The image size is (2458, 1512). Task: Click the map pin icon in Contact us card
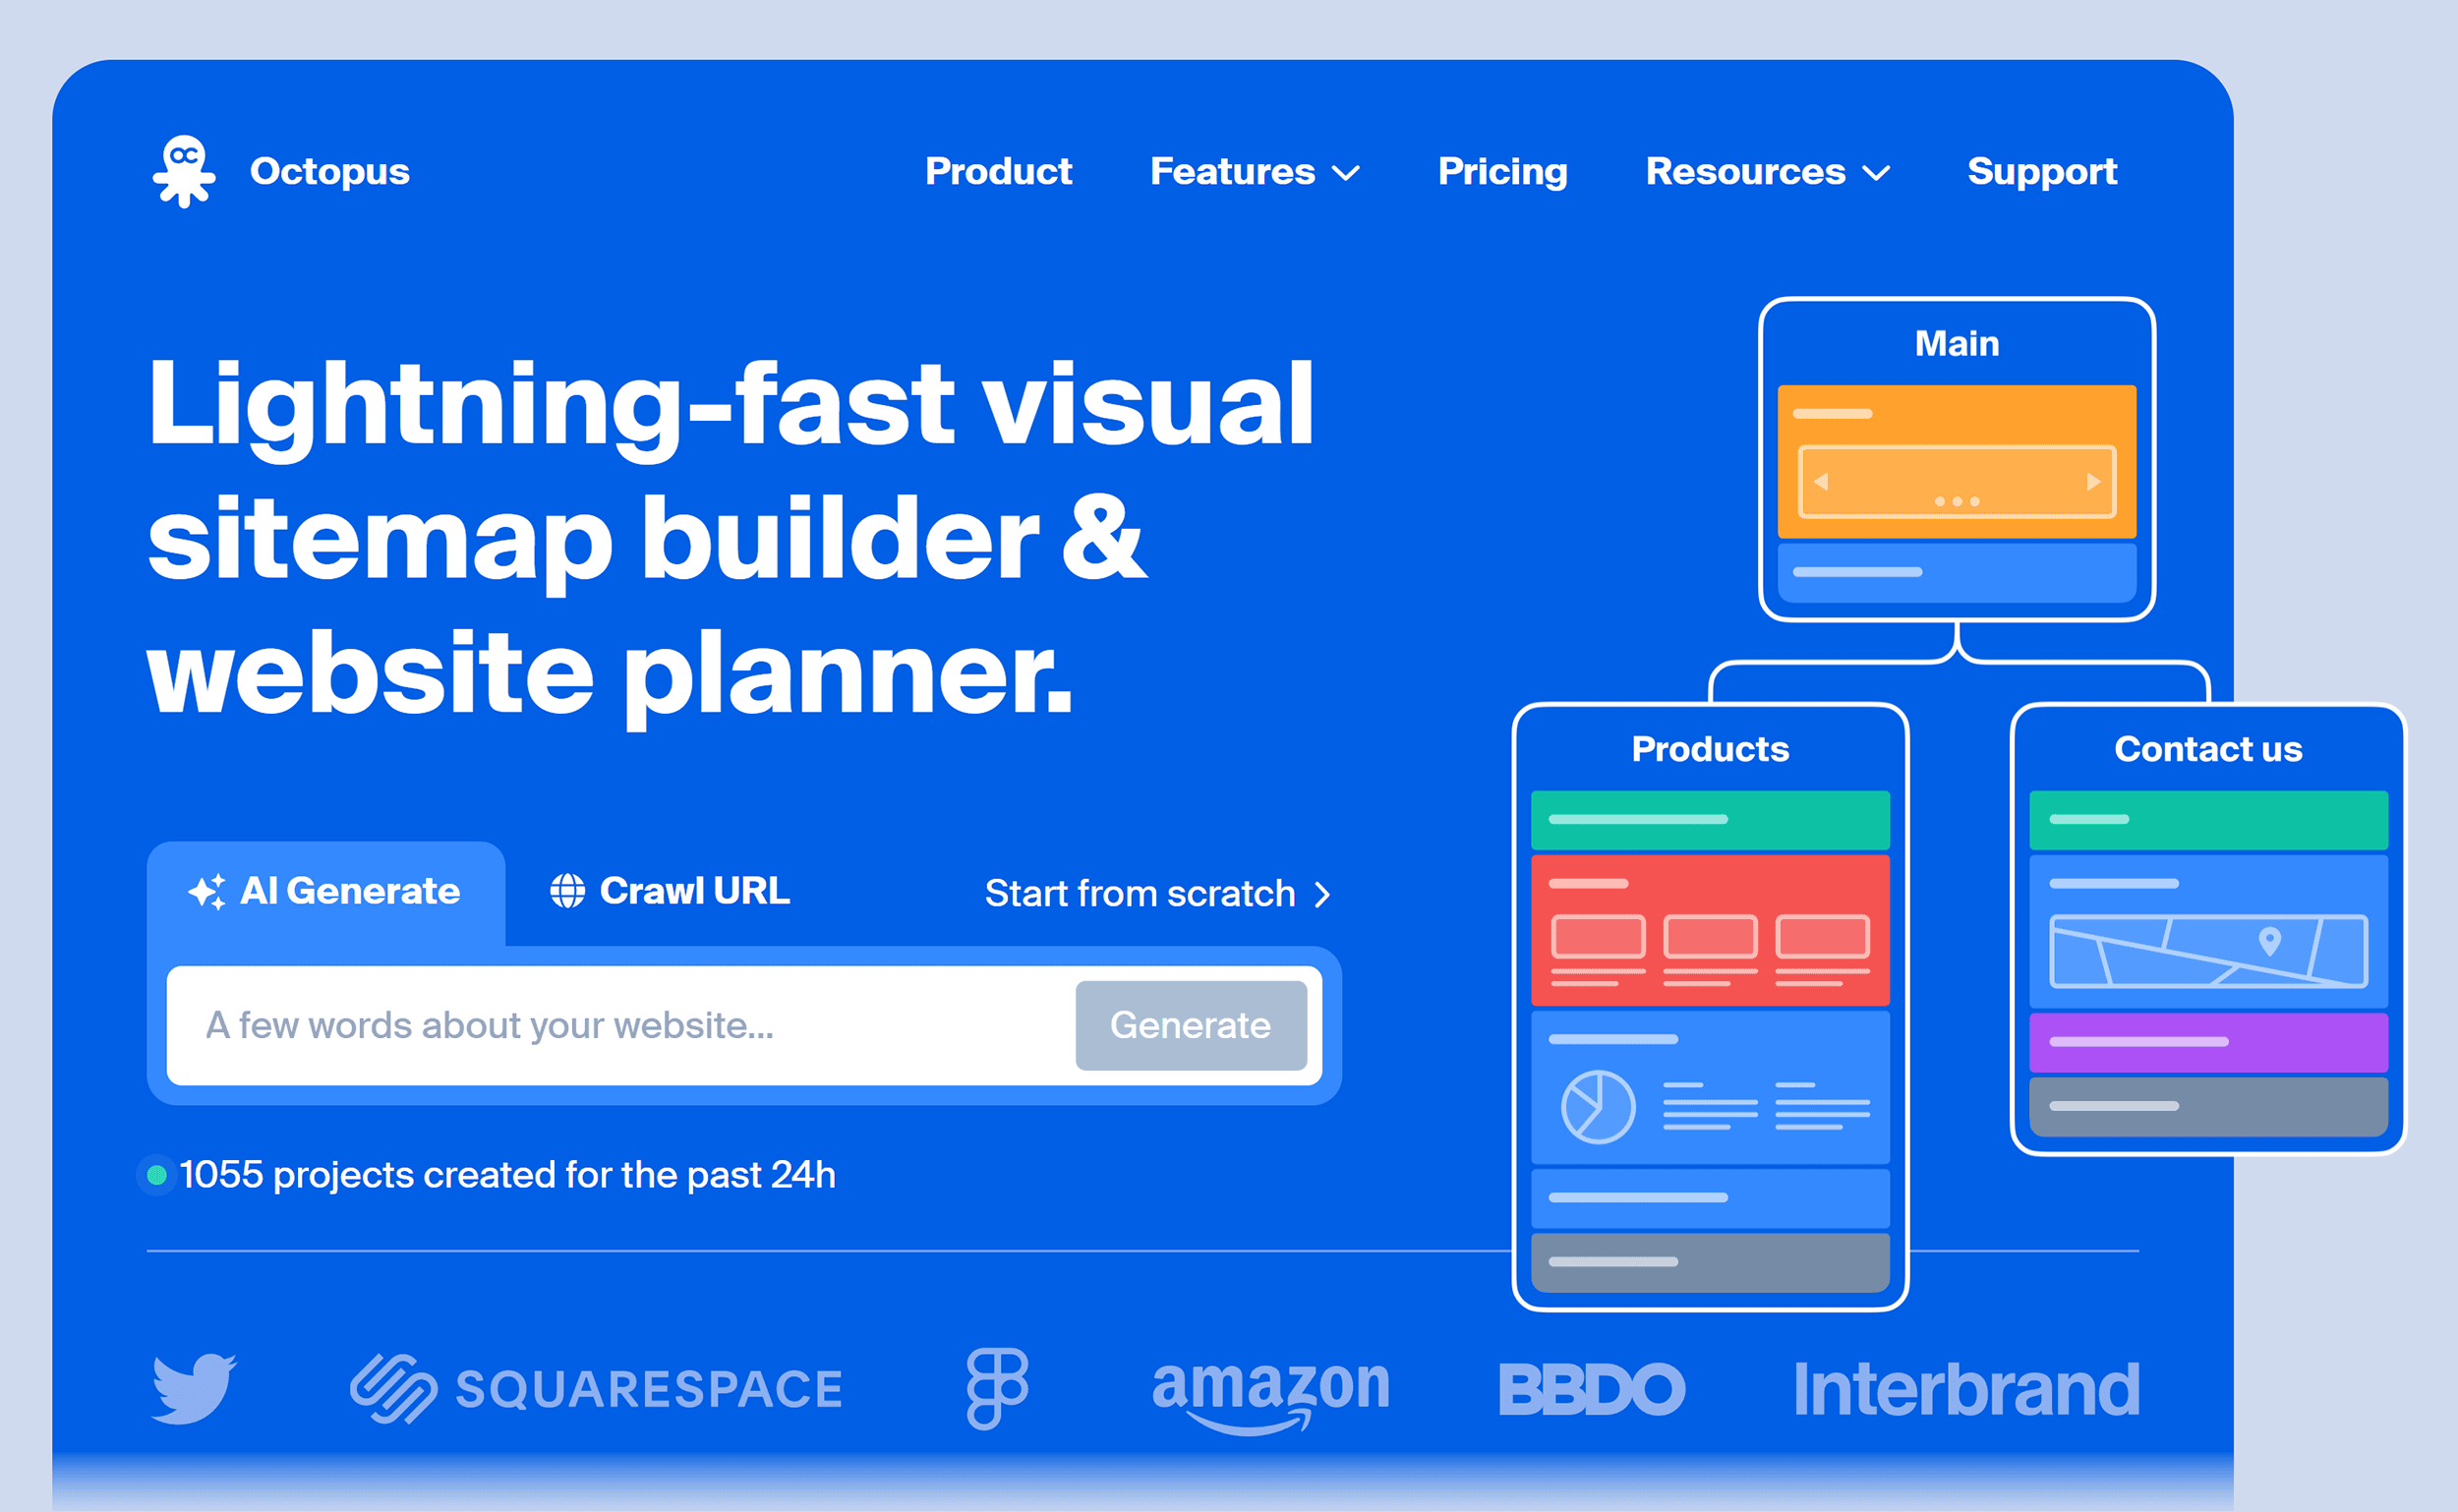[2273, 941]
